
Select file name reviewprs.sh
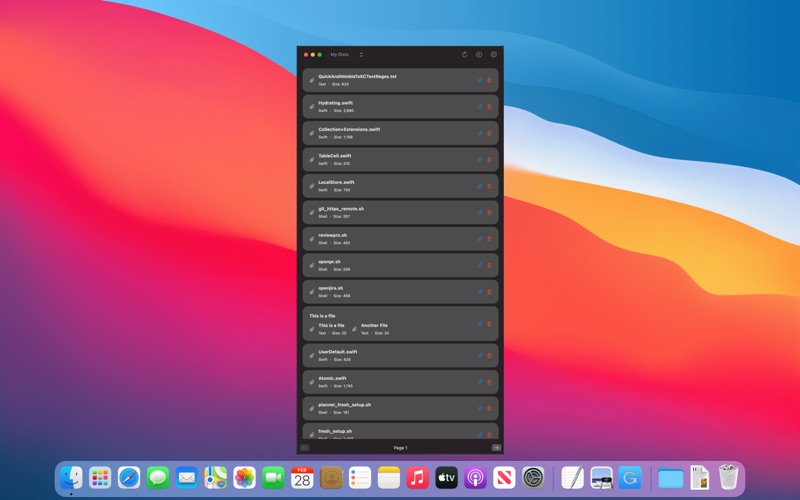point(333,236)
